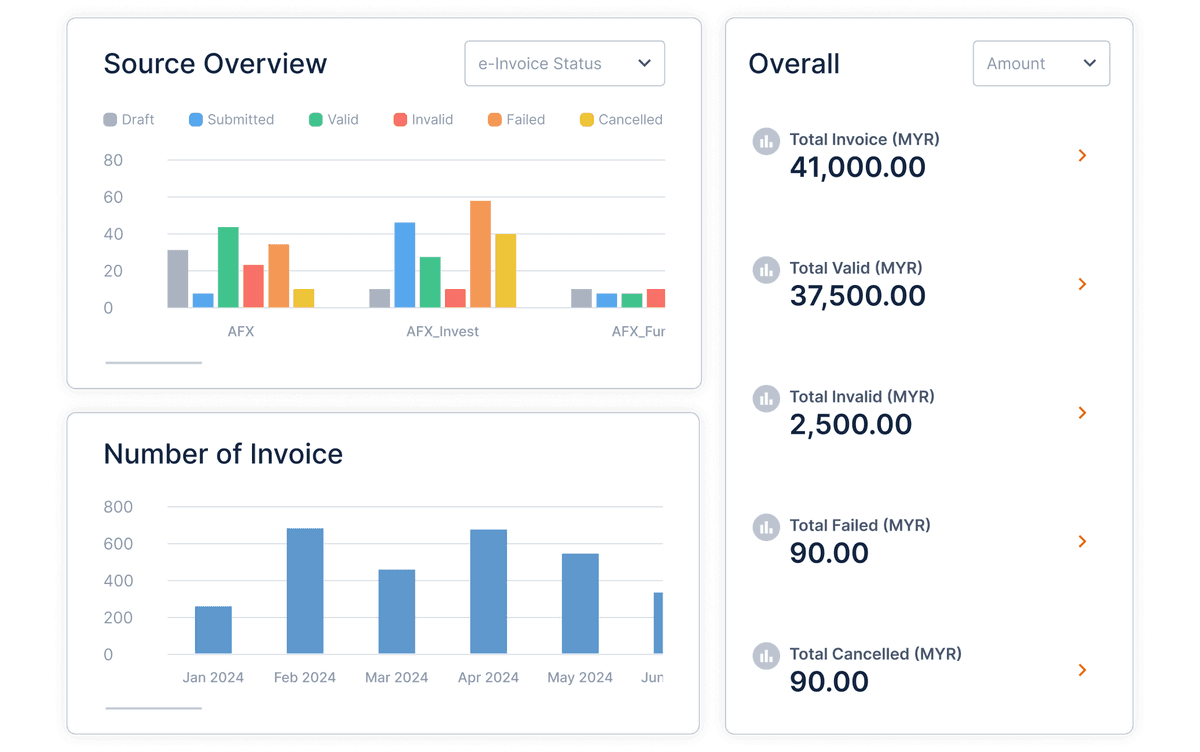
Task: Click the Feb 2024 invoice bar
Action: coord(305,590)
